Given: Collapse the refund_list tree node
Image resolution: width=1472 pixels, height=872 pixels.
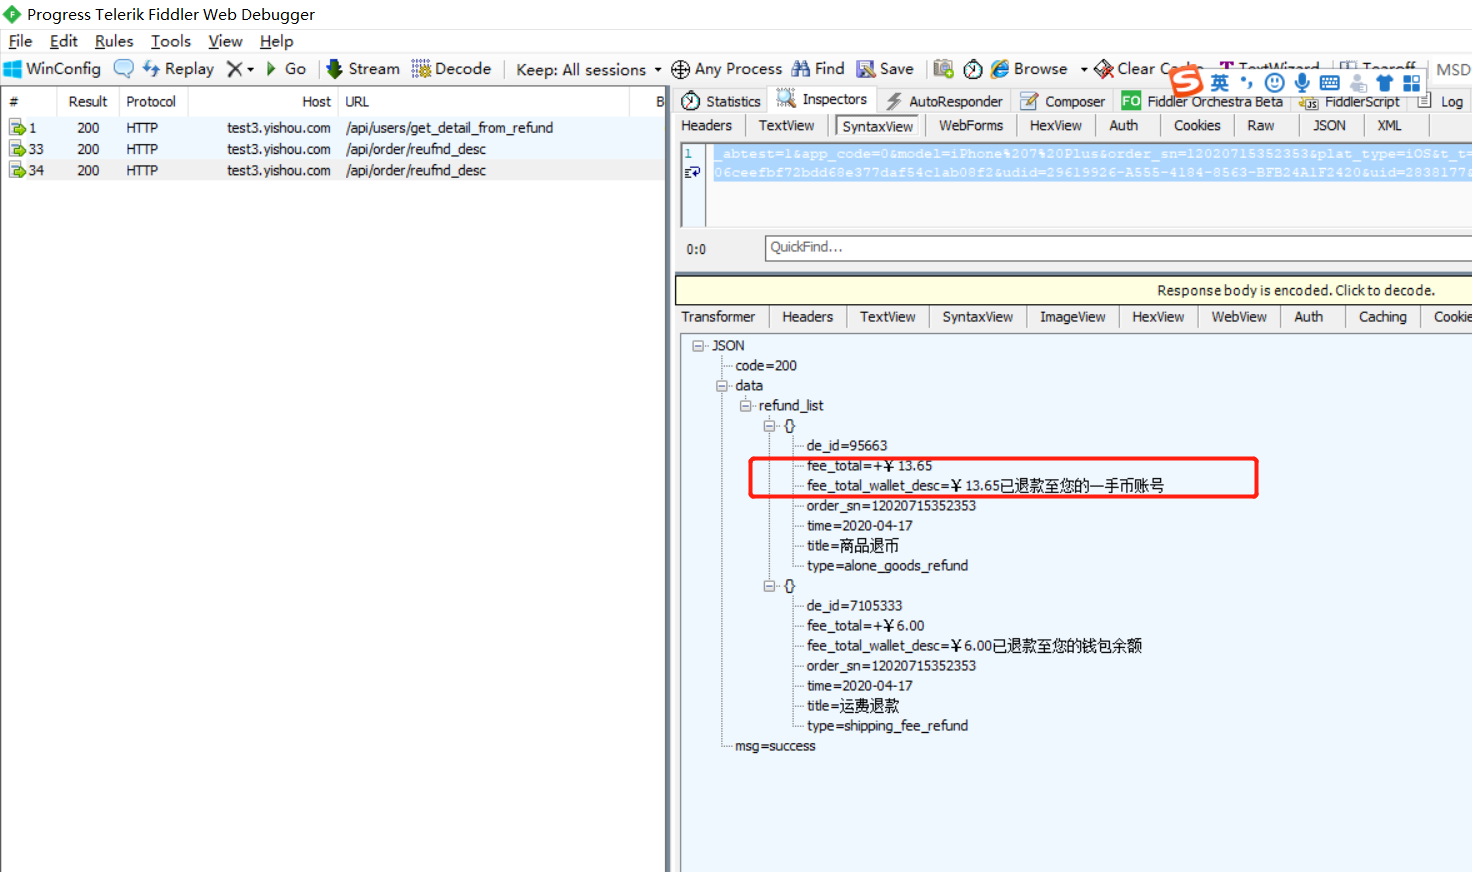Looking at the screenshot, I should pos(745,406).
